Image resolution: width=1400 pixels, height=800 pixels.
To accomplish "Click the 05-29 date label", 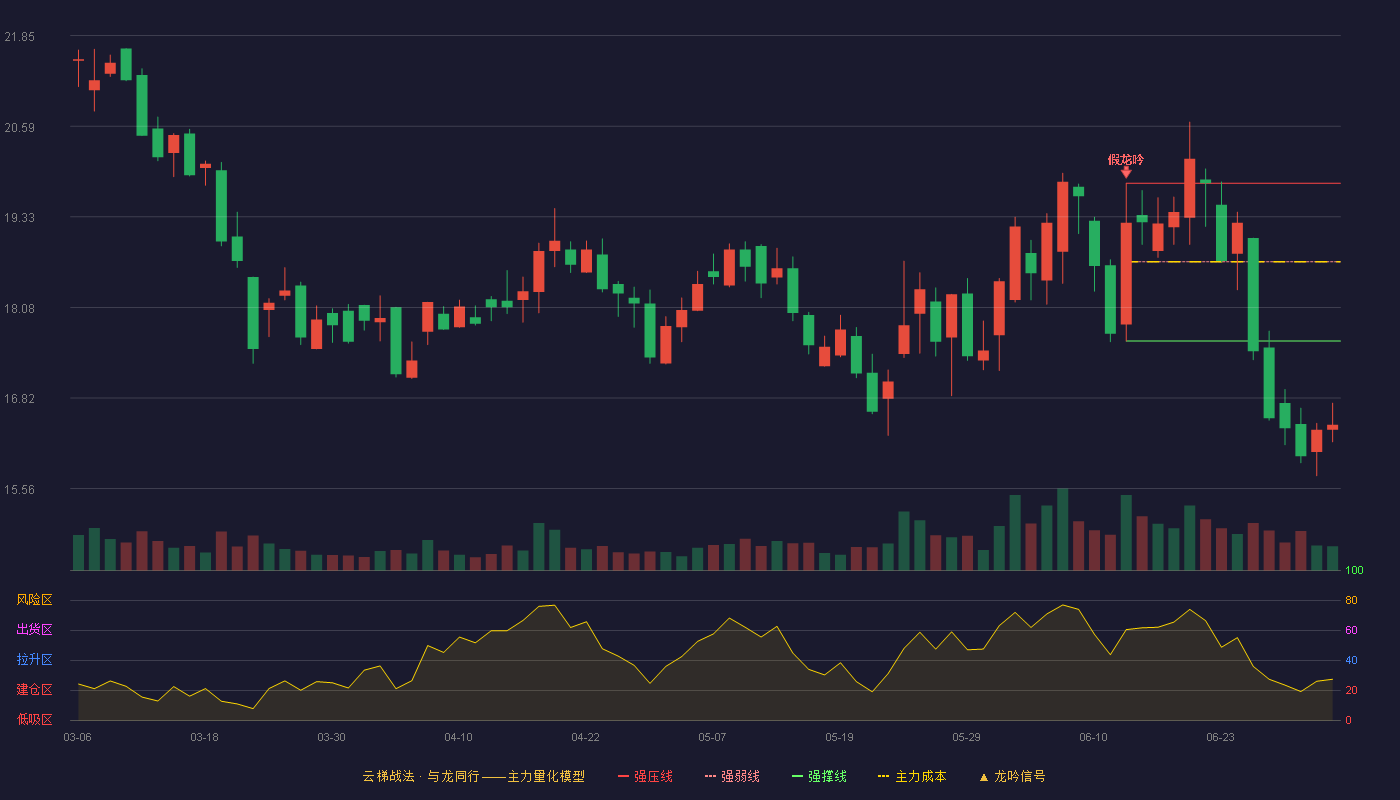I will (966, 737).
